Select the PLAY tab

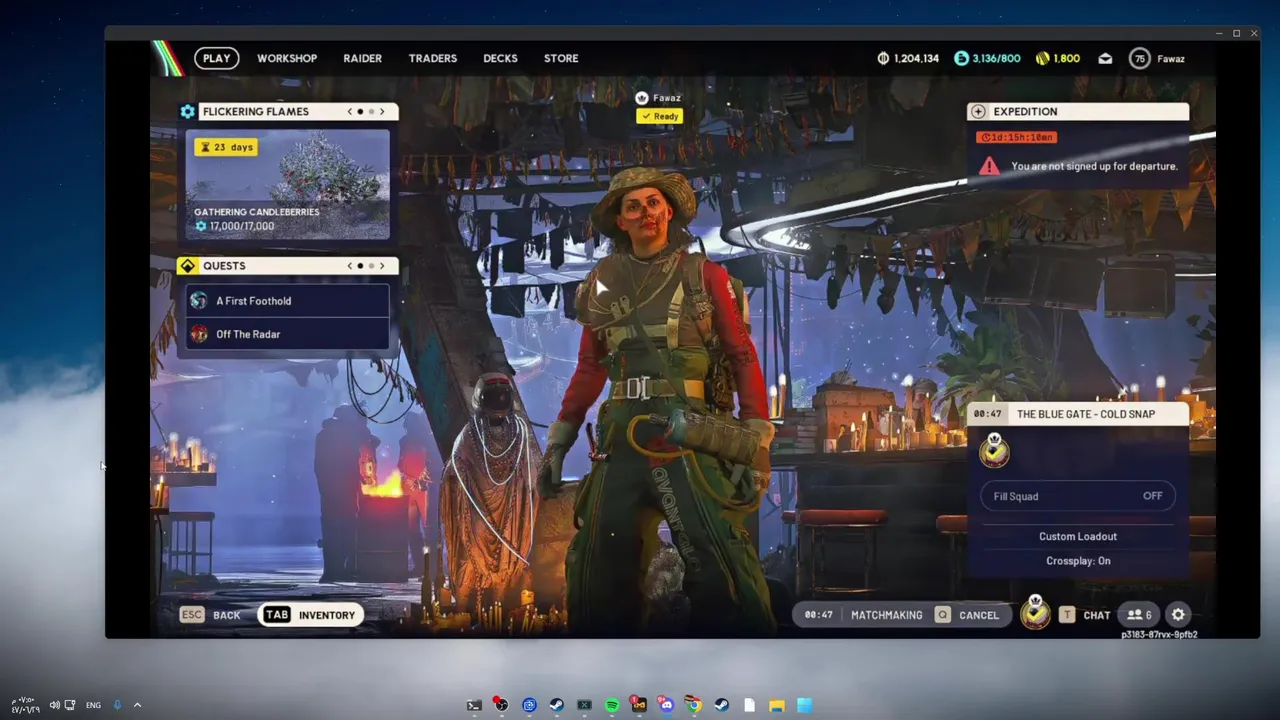point(216,58)
